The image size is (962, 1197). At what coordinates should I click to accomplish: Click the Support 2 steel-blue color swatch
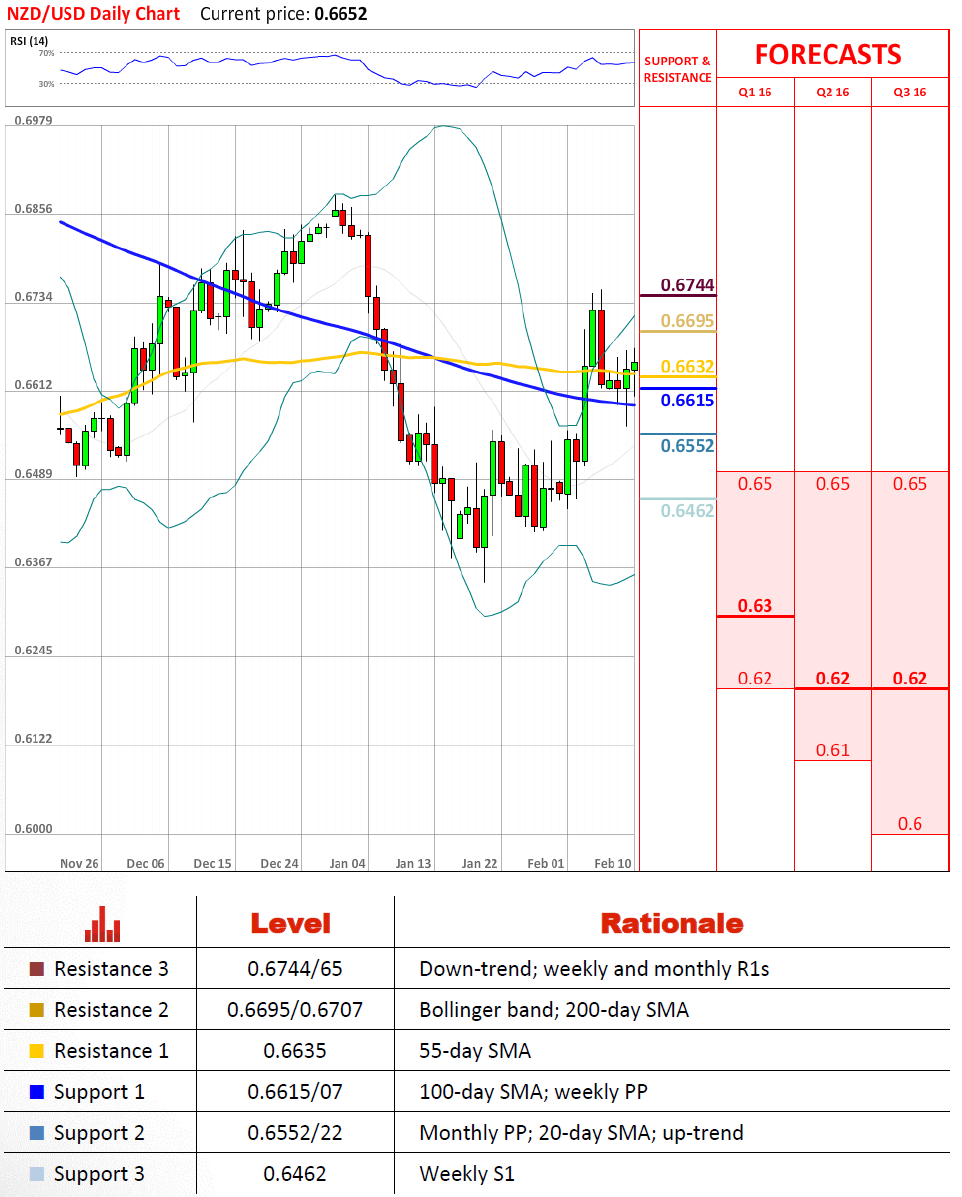click(37, 1133)
